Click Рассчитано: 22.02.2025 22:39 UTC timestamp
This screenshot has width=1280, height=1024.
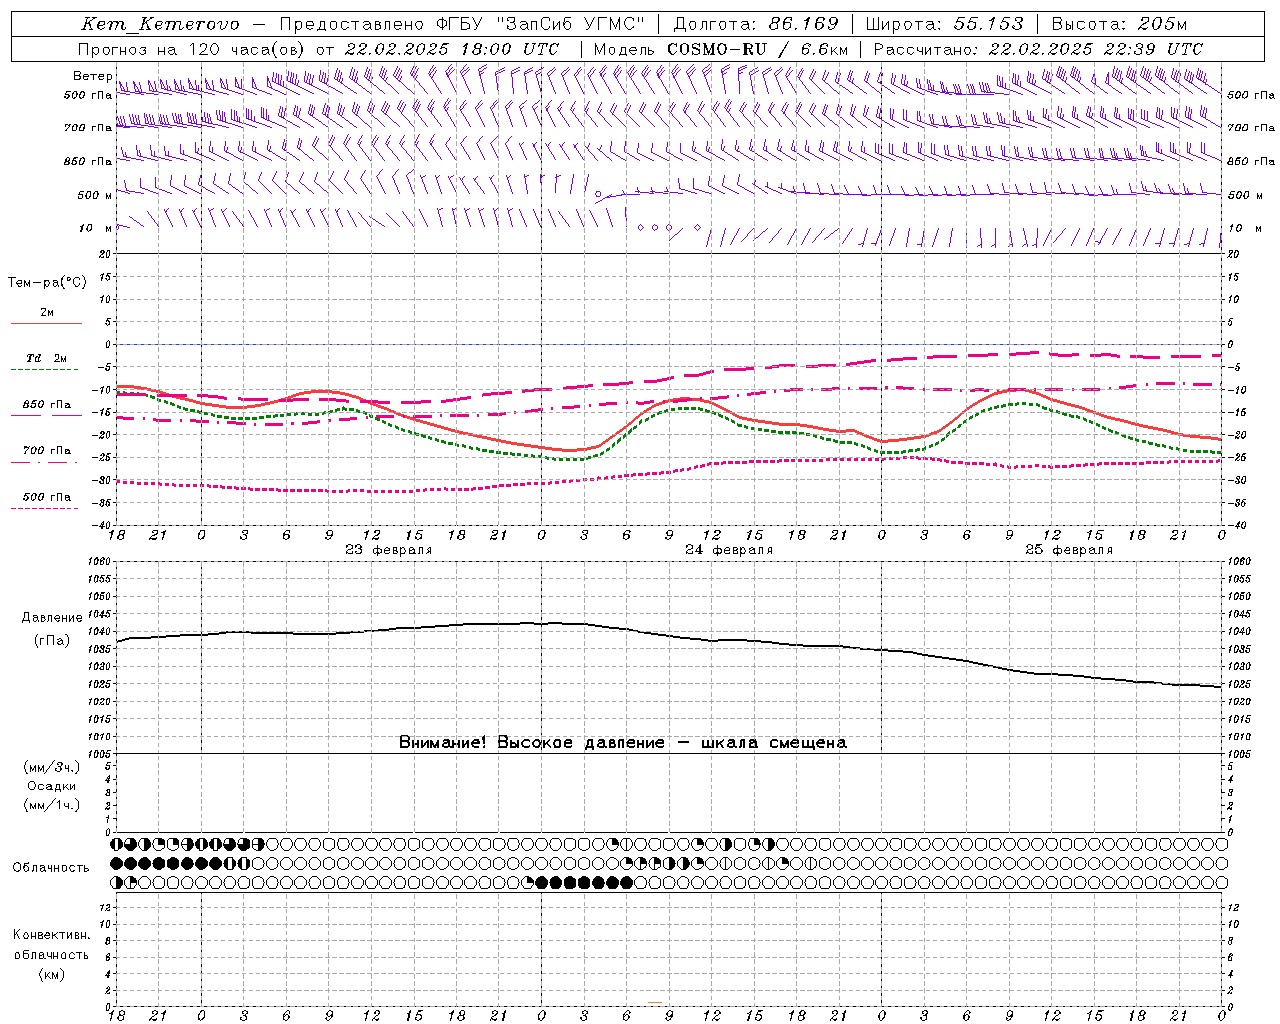pos(1038,49)
